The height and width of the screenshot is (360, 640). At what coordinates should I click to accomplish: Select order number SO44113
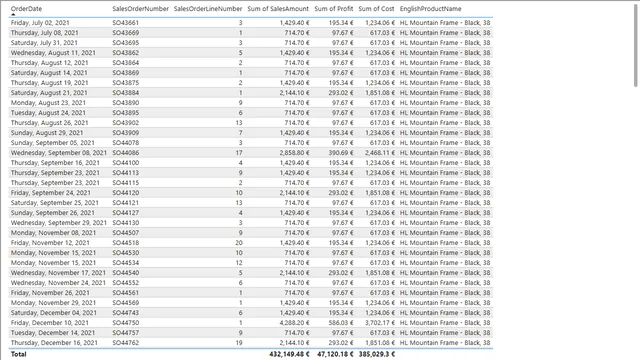tap(126, 173)
